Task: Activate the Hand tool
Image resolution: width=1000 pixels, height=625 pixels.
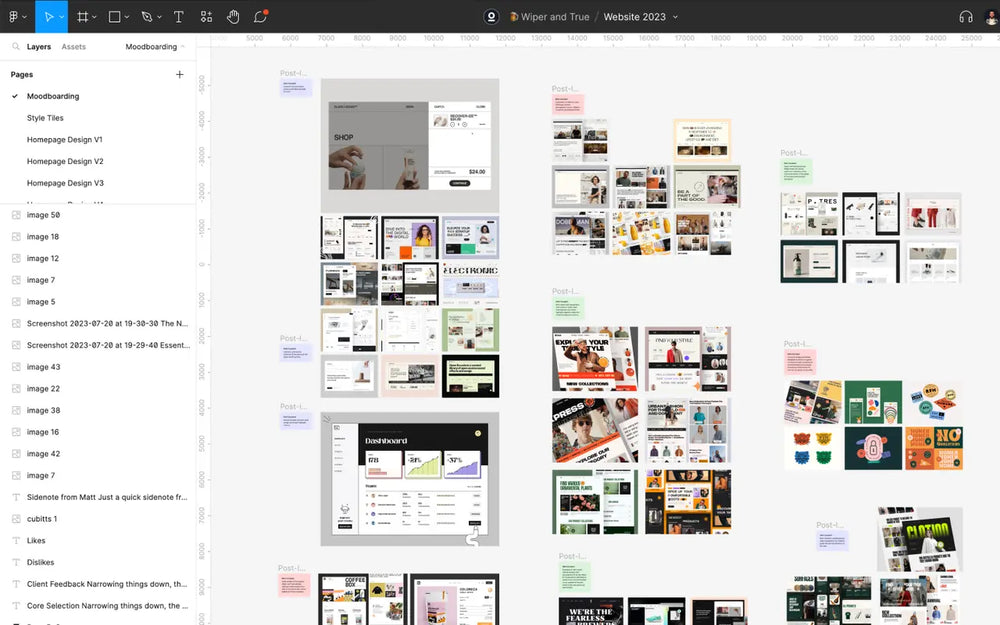Action: [233, 17]
